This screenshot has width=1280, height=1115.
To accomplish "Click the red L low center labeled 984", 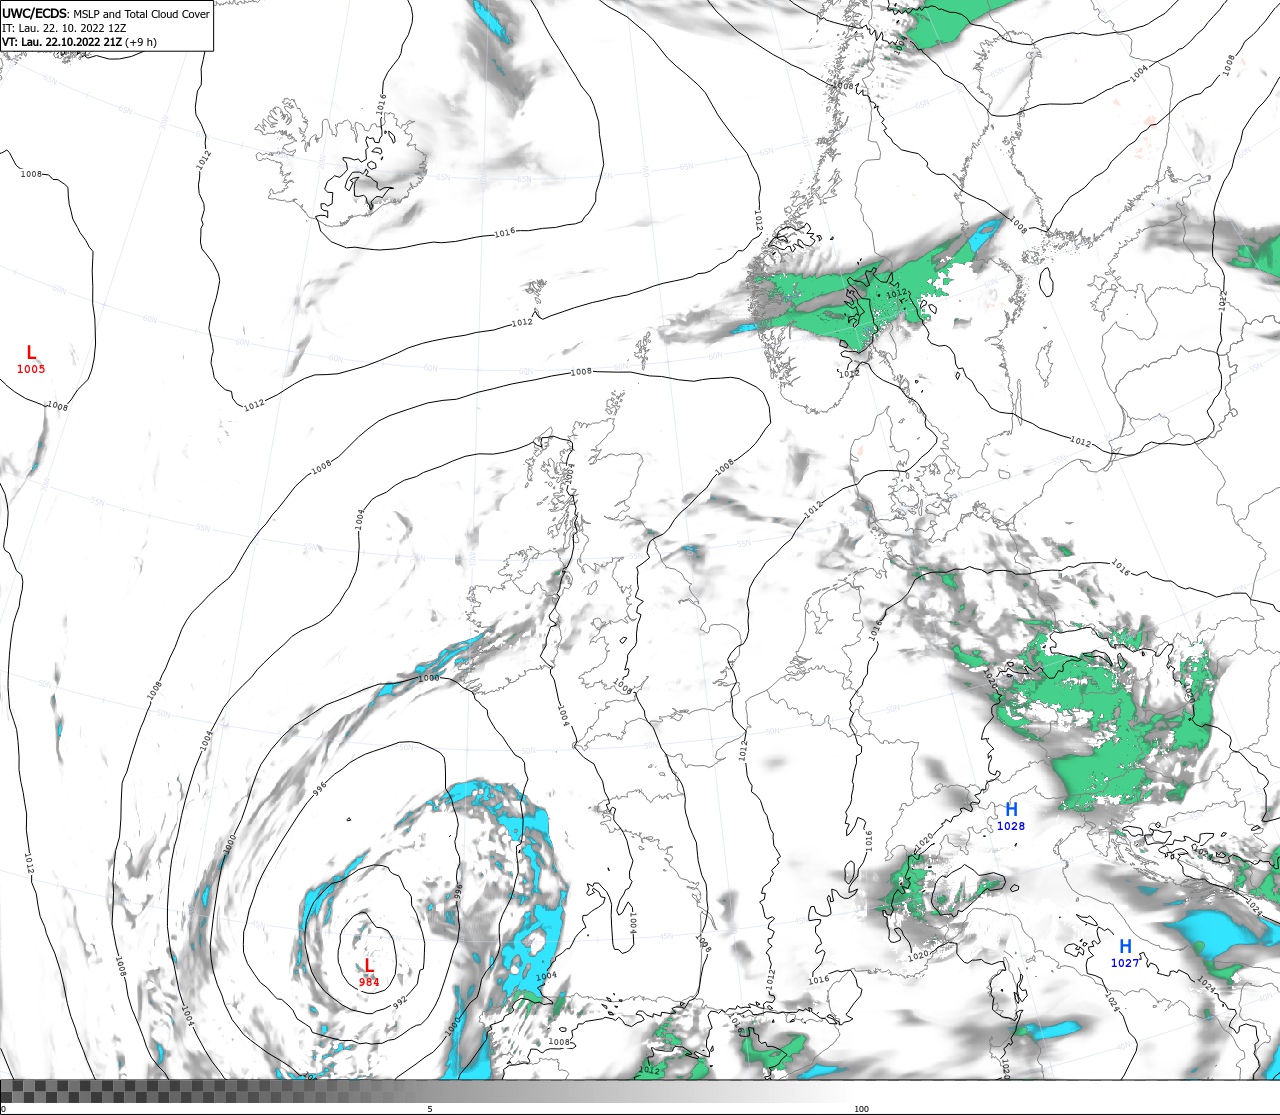I will tap(369, 965).
